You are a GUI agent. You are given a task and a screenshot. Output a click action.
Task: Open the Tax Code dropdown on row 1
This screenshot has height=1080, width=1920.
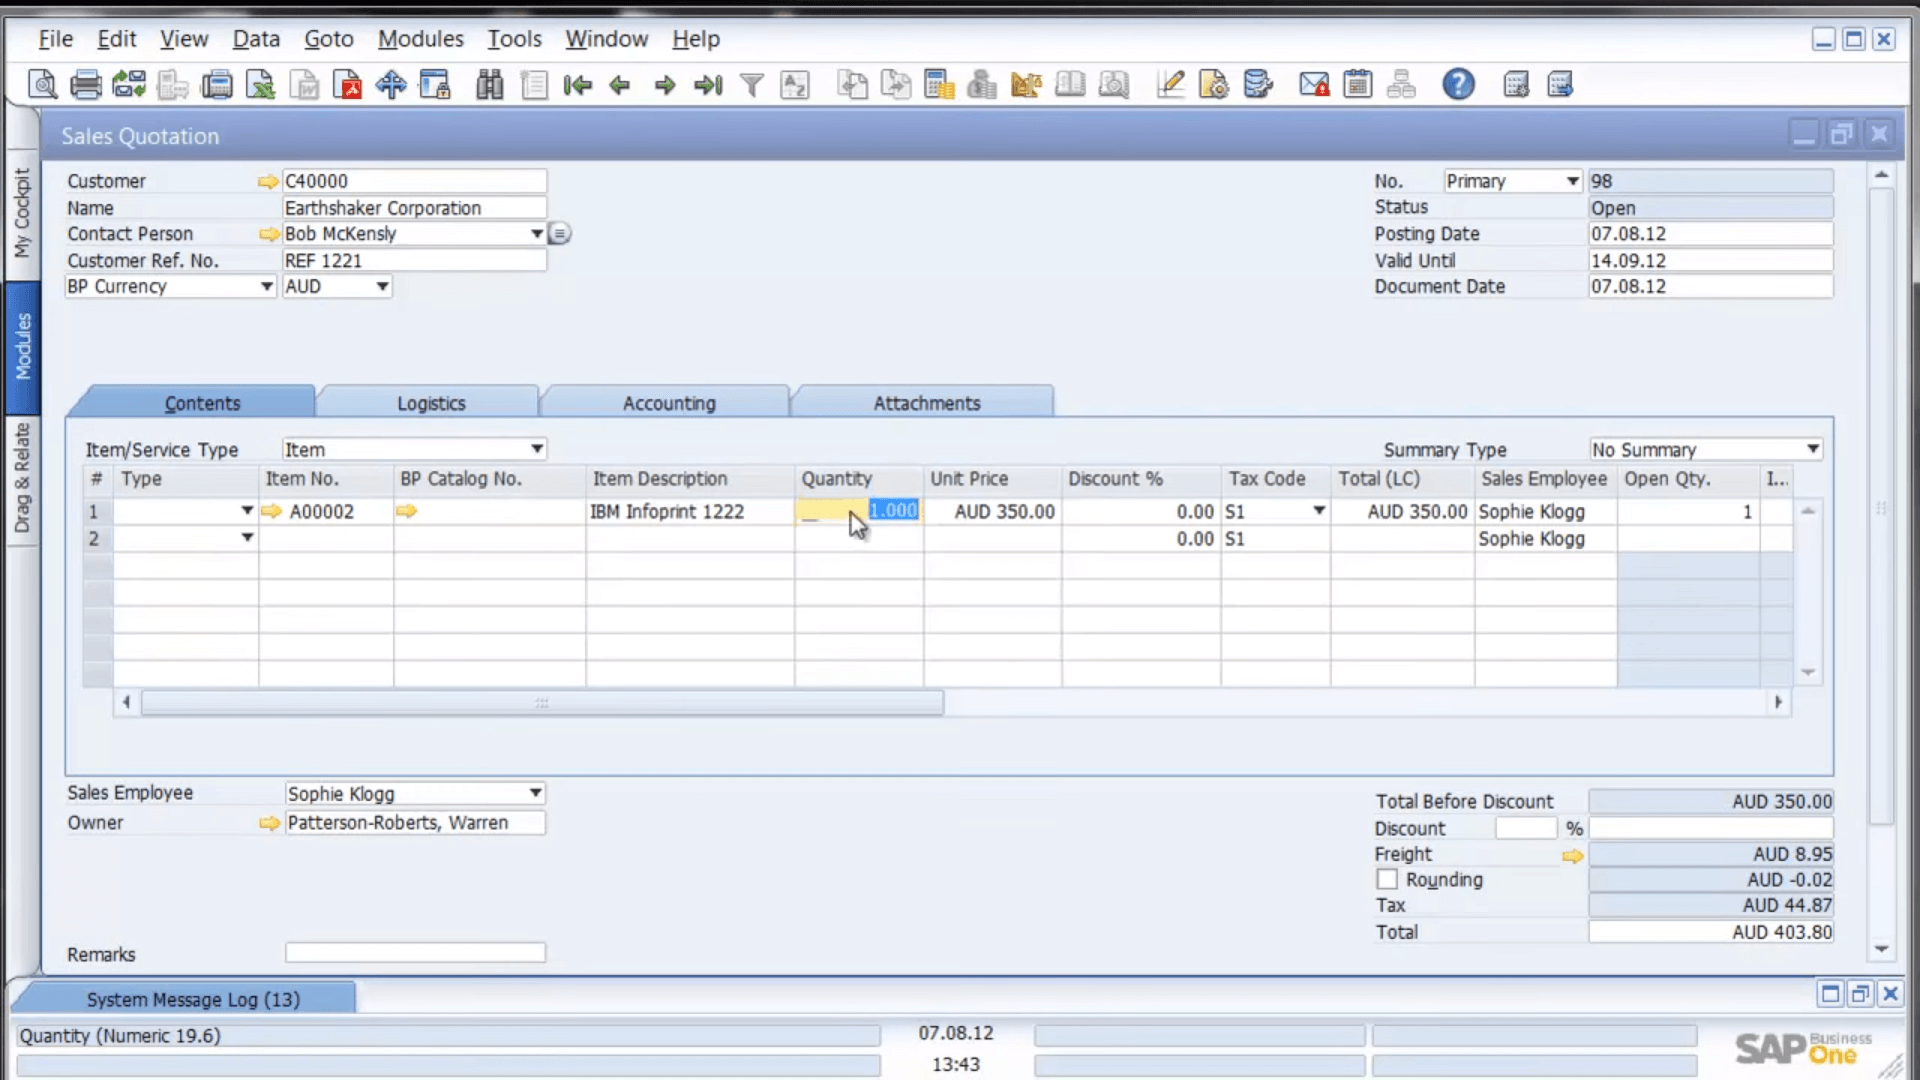point(1318,511)
